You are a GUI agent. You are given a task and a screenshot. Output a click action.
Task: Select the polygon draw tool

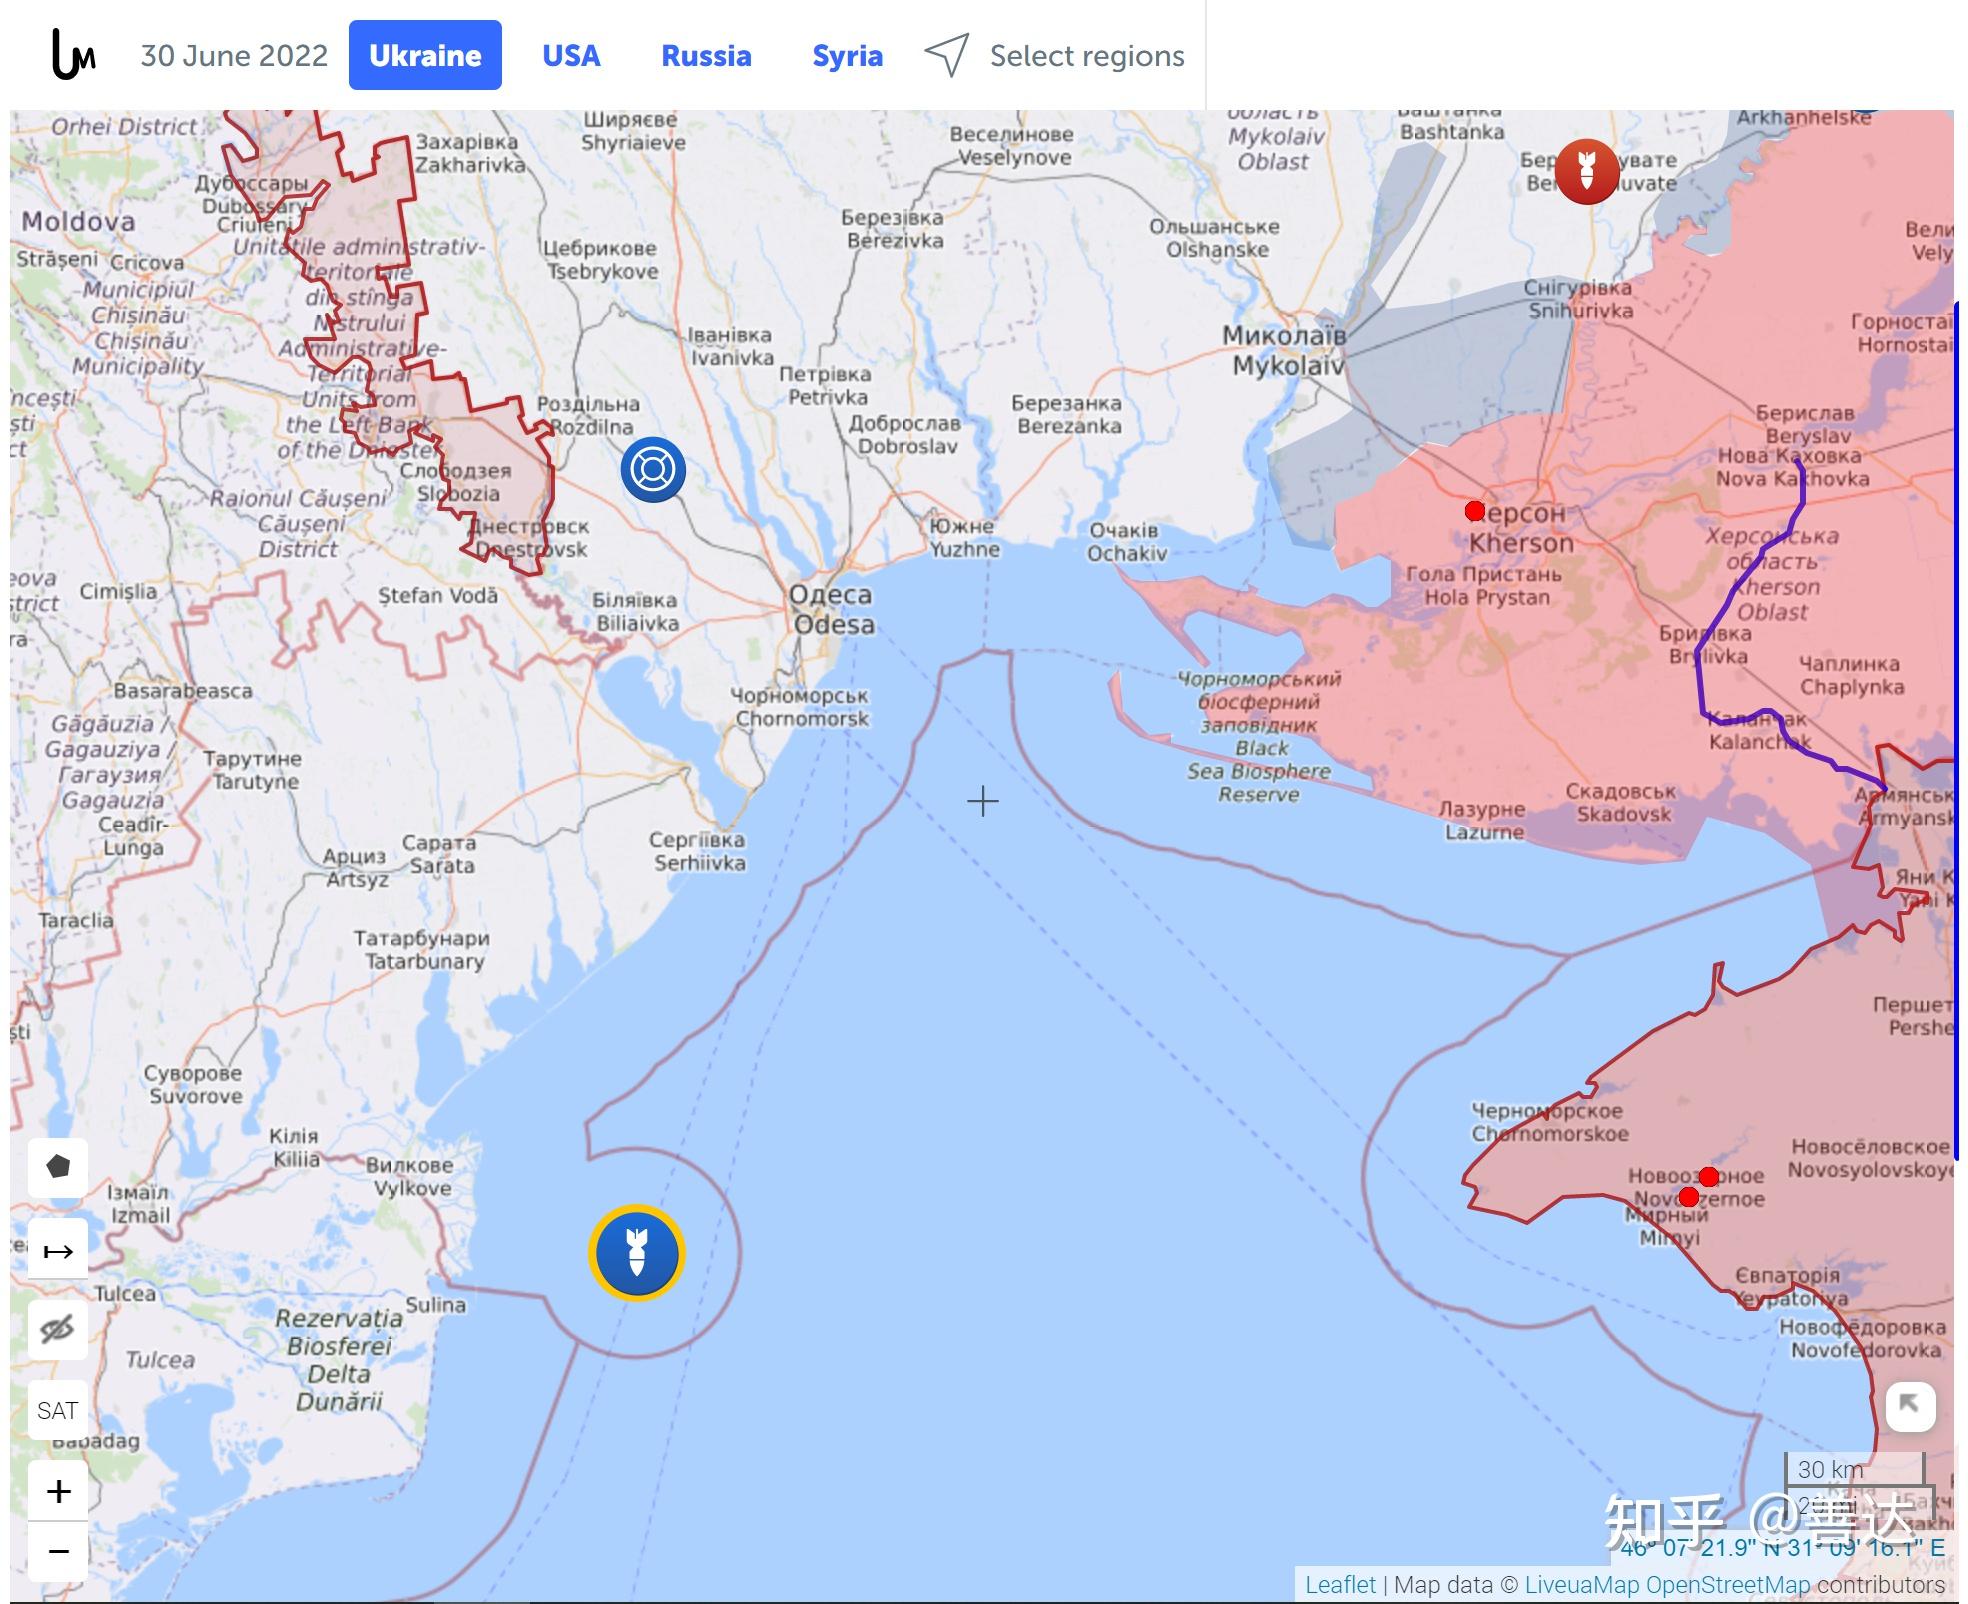[x=58, y=1167]
